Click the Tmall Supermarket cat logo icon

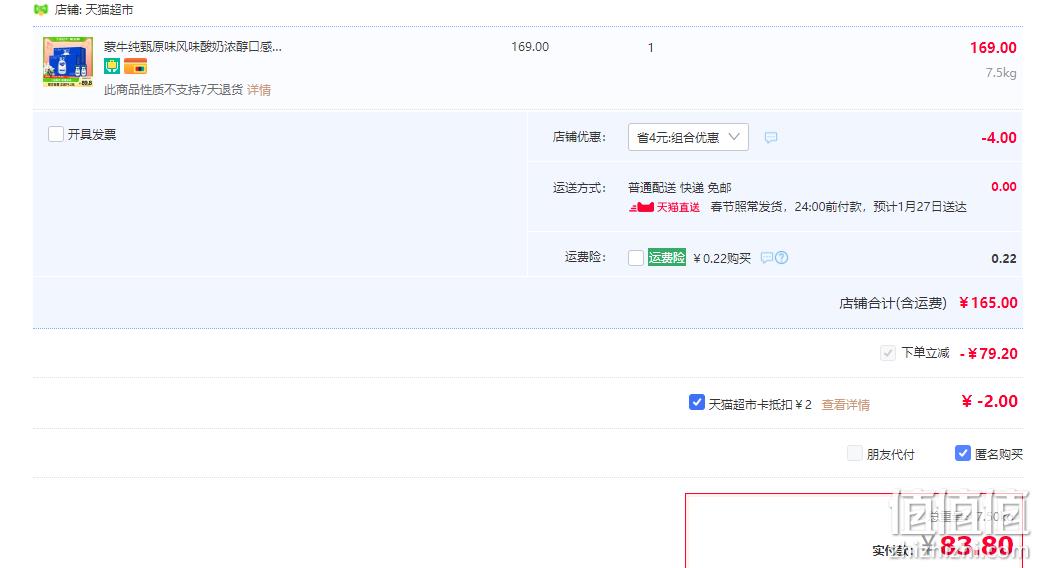click(x=40, y=9)
